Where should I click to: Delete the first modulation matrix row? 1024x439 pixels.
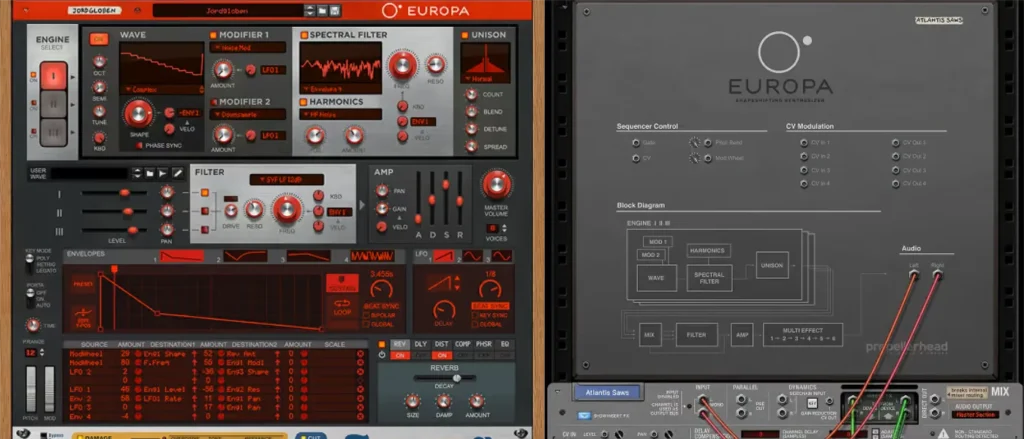pyautogui.click(x=360, y=353)
